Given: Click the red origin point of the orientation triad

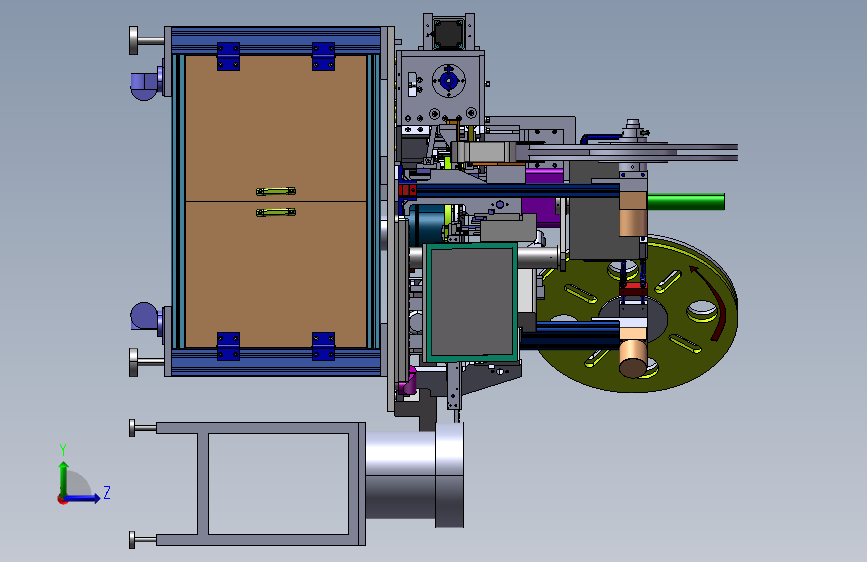Looking at the screenshot, I should 62,499.
